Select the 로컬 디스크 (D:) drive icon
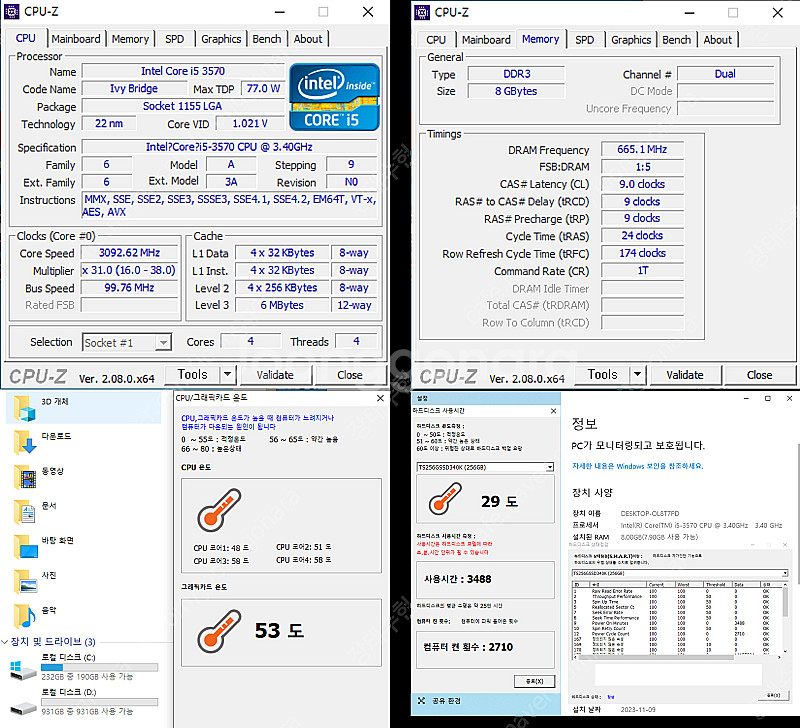This screenshot has width=800, height=728. (23, 708)
